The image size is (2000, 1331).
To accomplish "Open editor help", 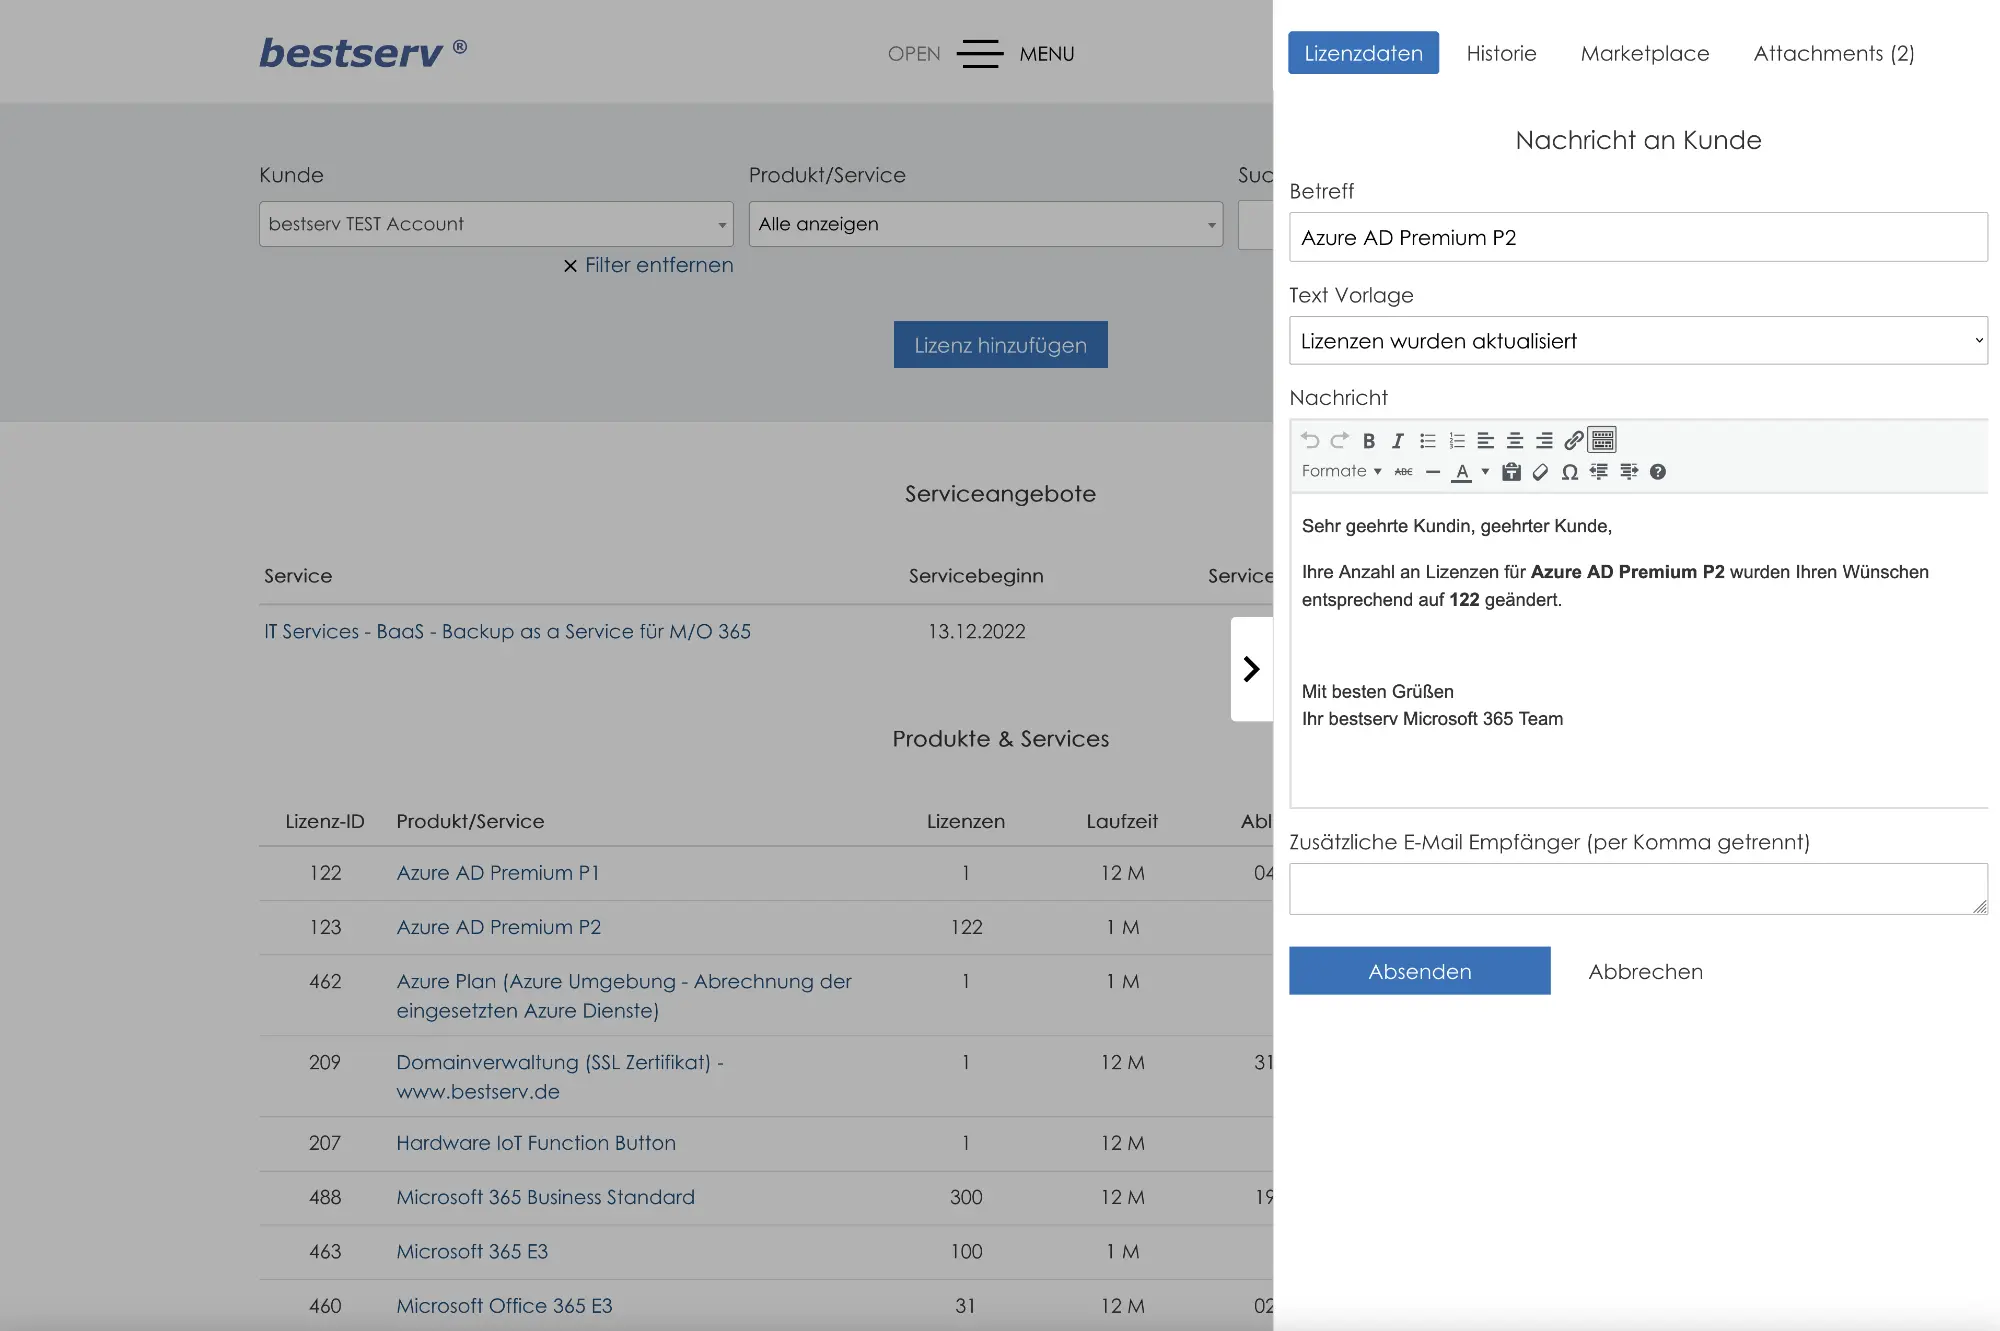I will click(x=1658, y=472).
